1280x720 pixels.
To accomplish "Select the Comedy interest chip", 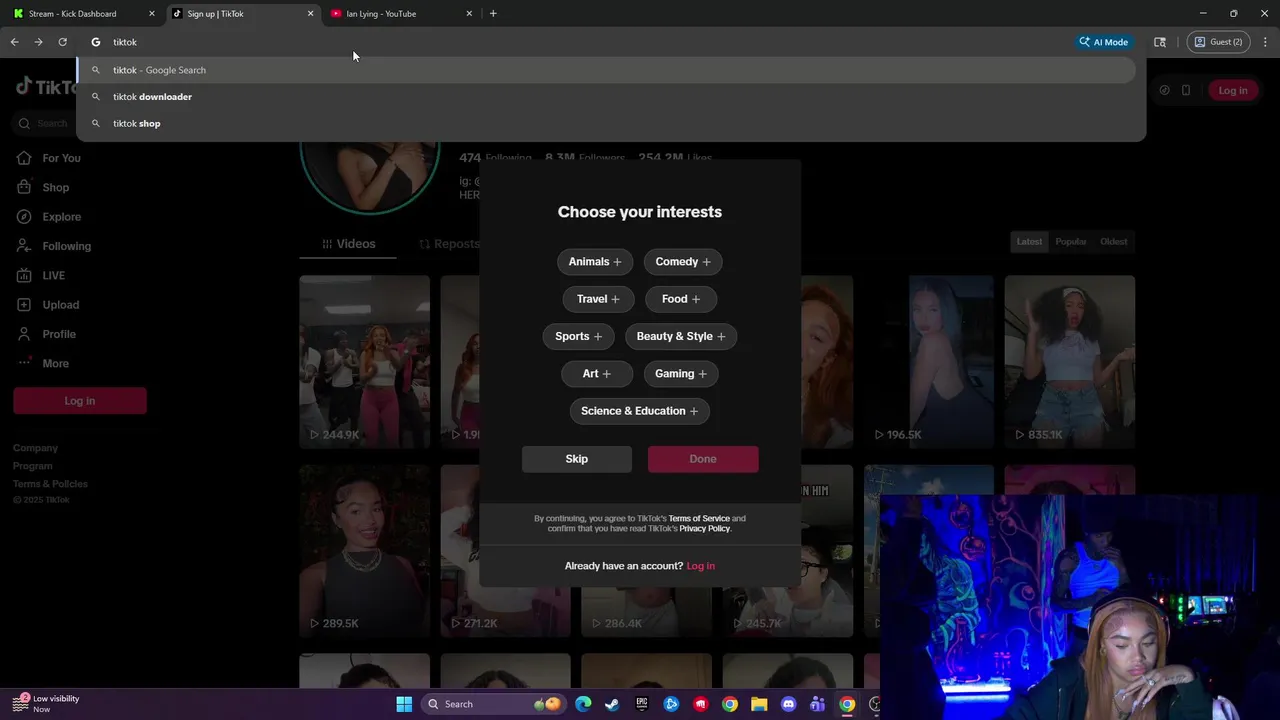I will pyautogui.click(x=683, y=262).
